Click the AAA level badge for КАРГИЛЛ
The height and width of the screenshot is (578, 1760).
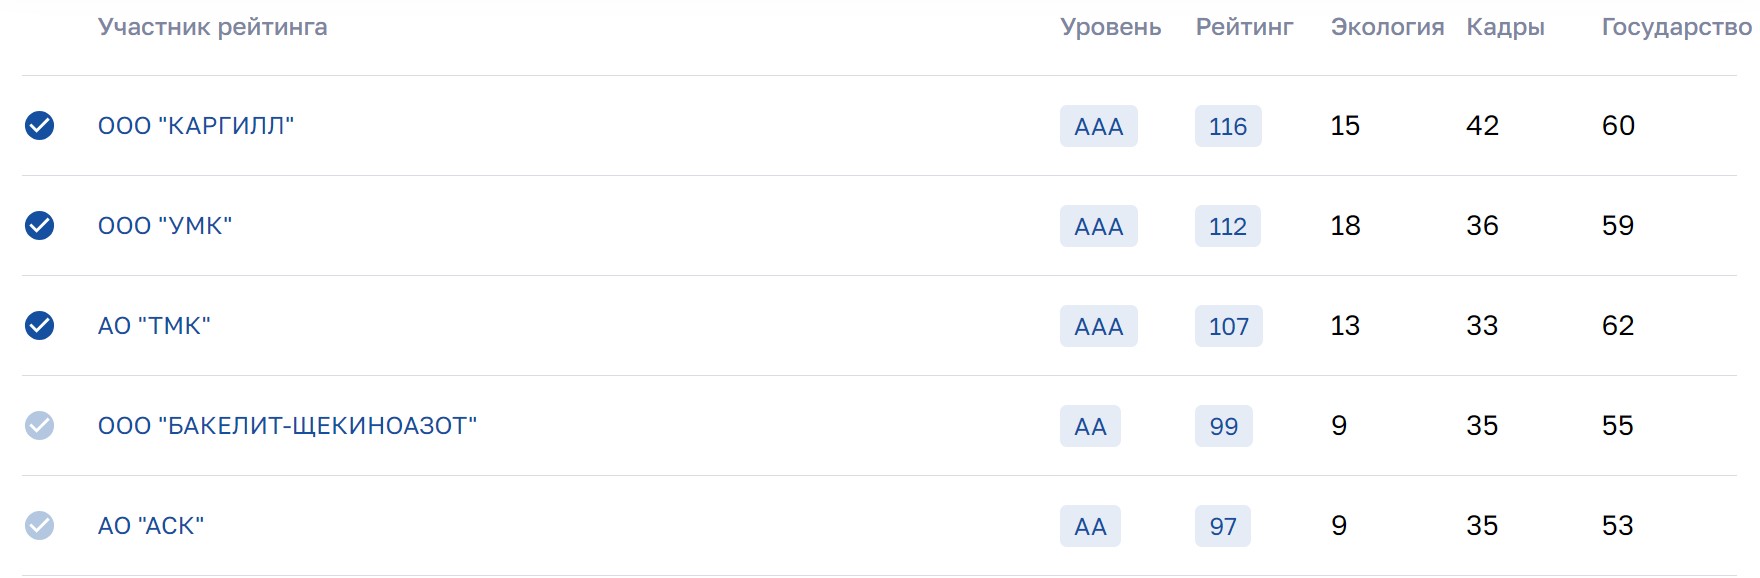tap(1098, 126)
